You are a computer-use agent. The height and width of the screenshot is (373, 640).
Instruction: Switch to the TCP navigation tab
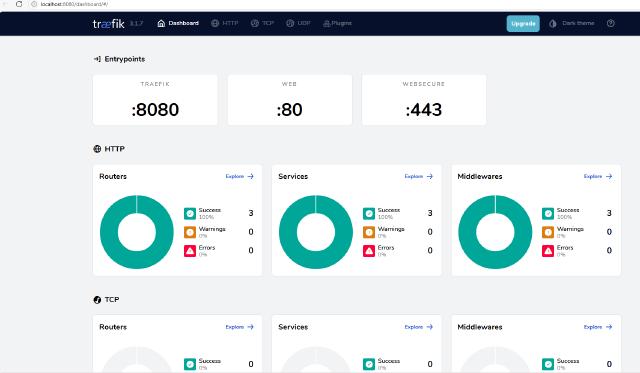coord(262,23)
